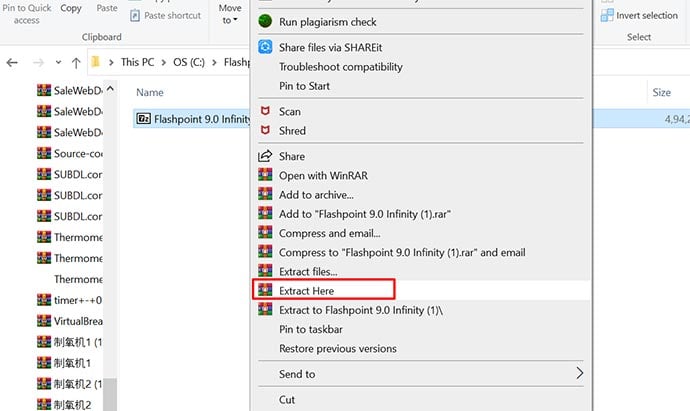The height and width of the screenshot is (411, 690).
Task: Click Run plagiarism check green icon
Action: [265, 21]
